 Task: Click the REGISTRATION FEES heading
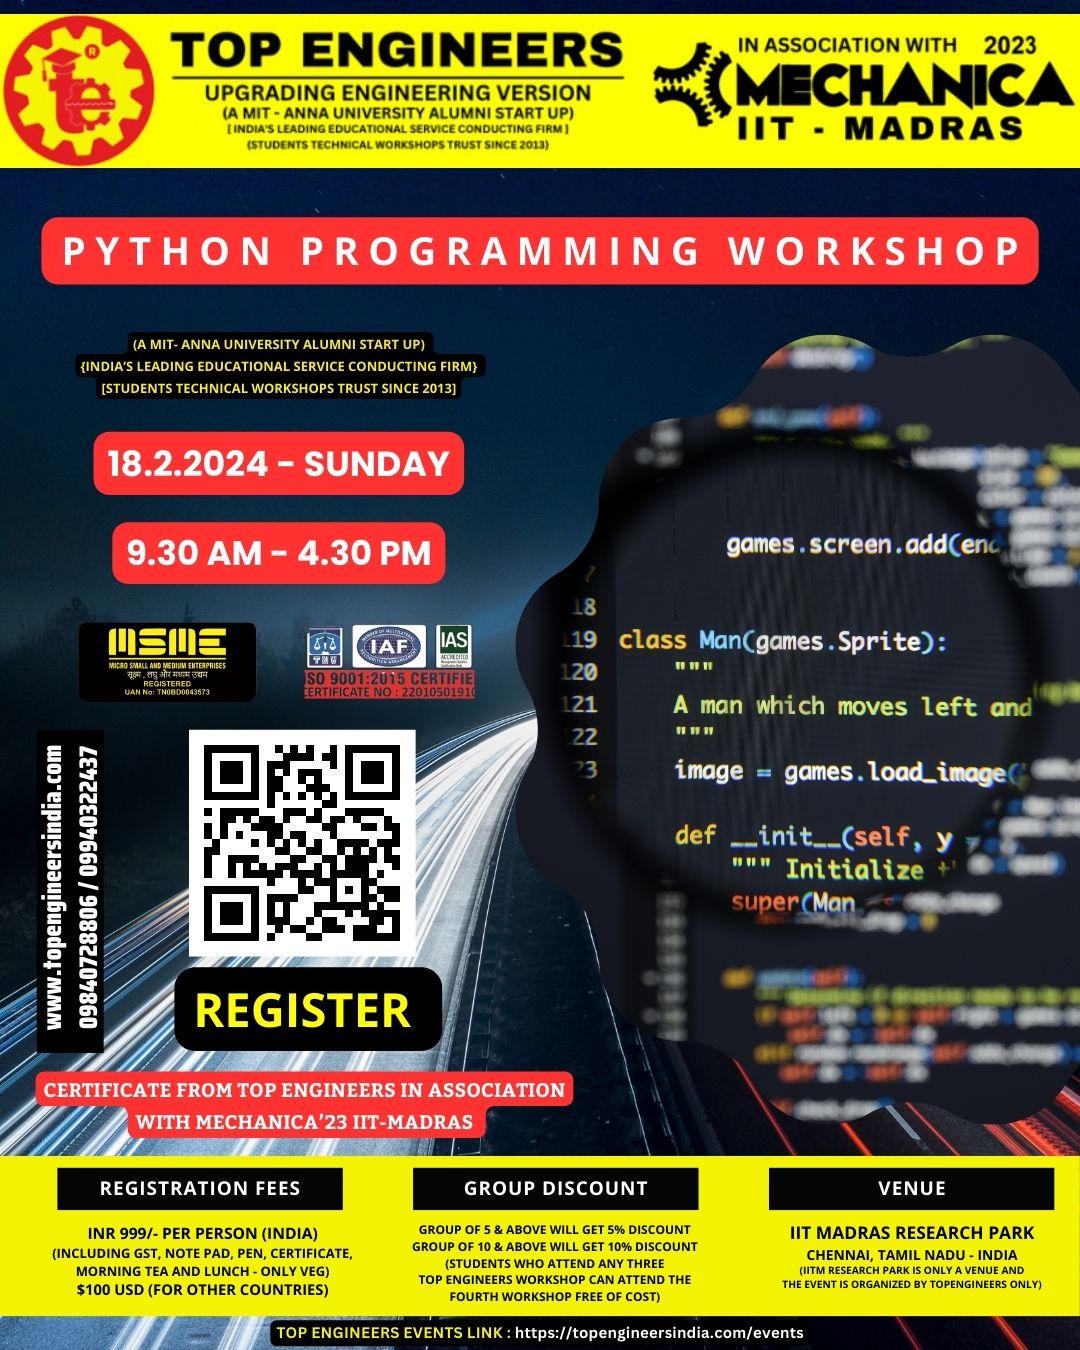(x=200, y=1188)
